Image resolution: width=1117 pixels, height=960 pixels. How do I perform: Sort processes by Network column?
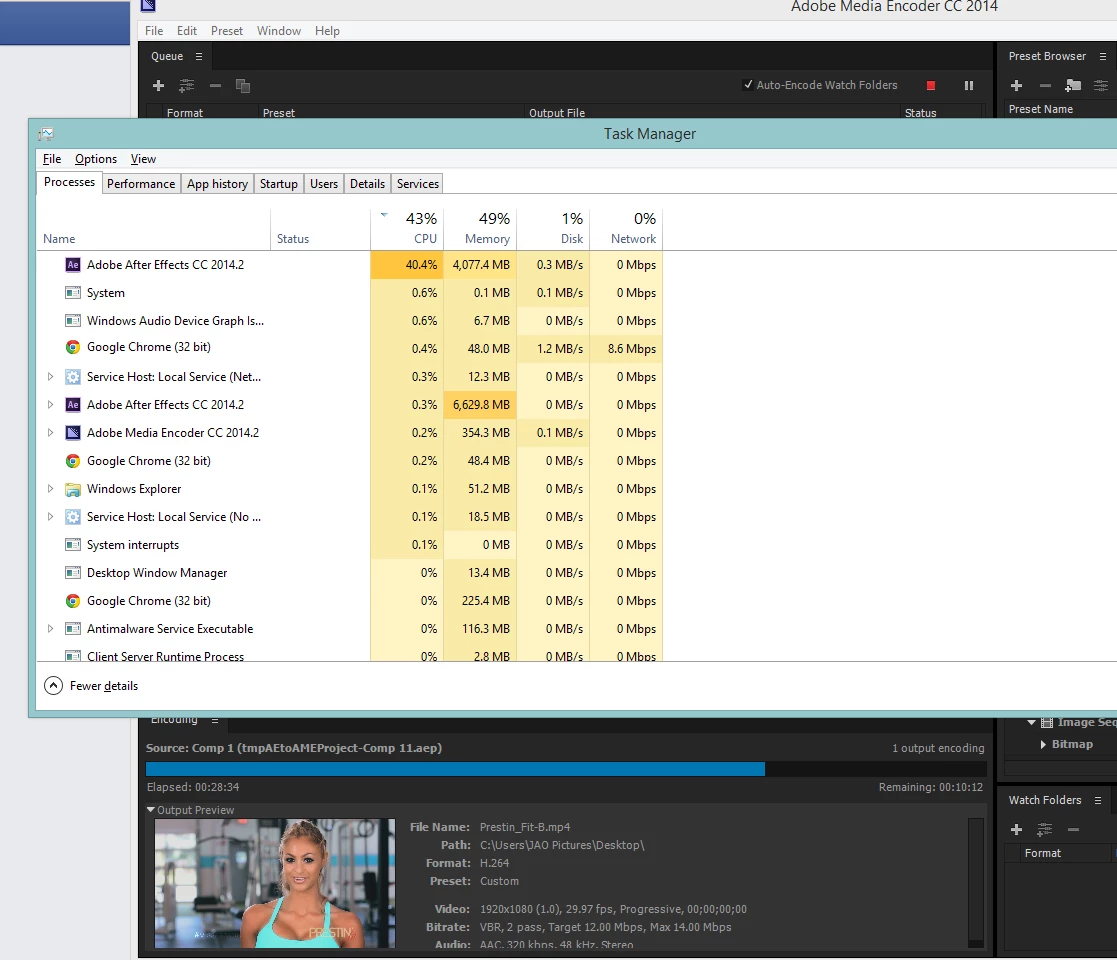[x=626, y=229]
